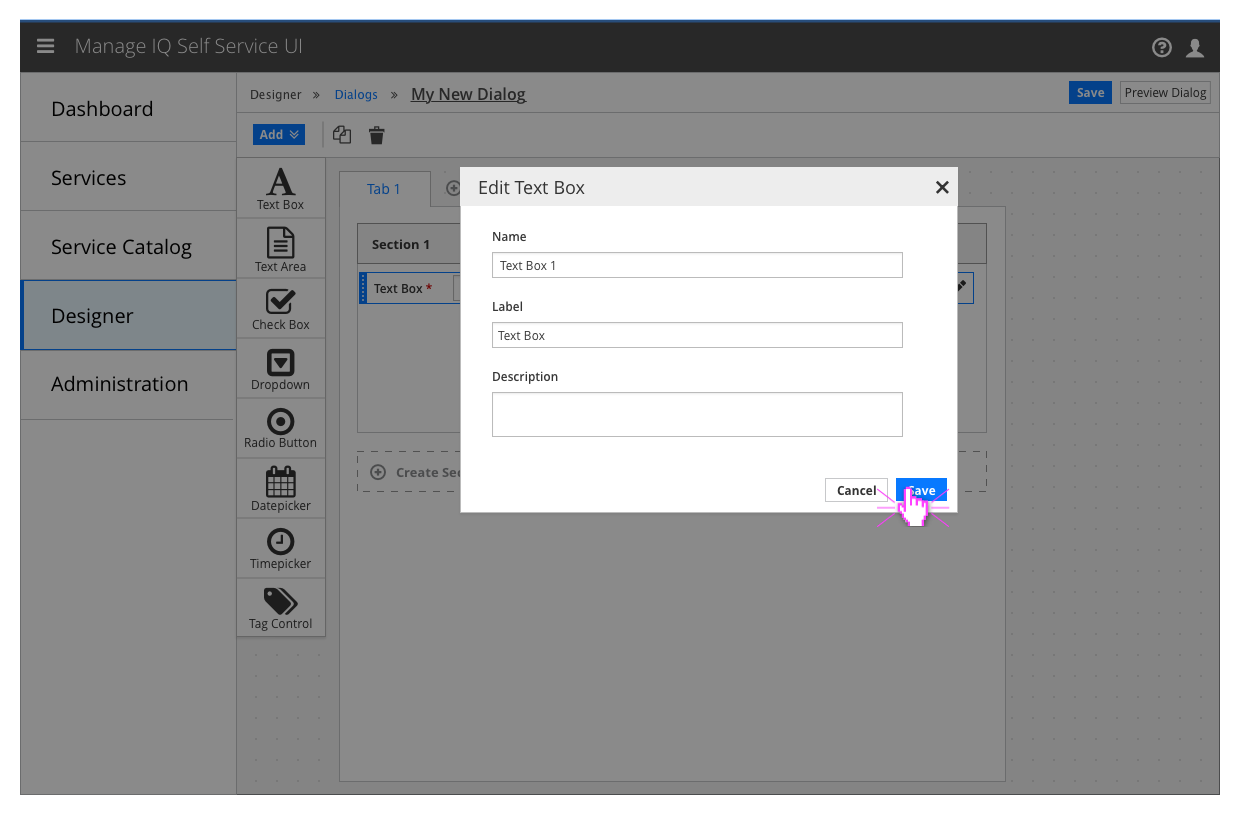Select the Radio Button component
Viewport: 1240px width, 815px height.
(x=280, y=428)
